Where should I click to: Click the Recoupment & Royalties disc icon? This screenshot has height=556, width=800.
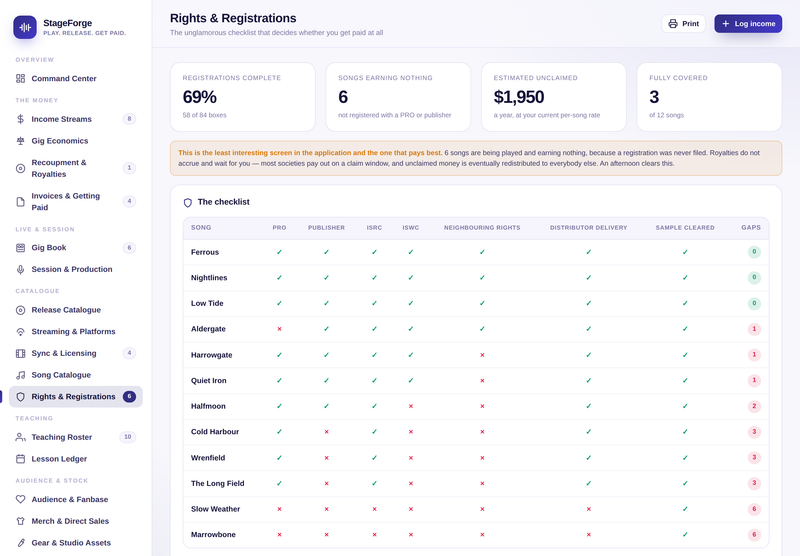(20, 168)
